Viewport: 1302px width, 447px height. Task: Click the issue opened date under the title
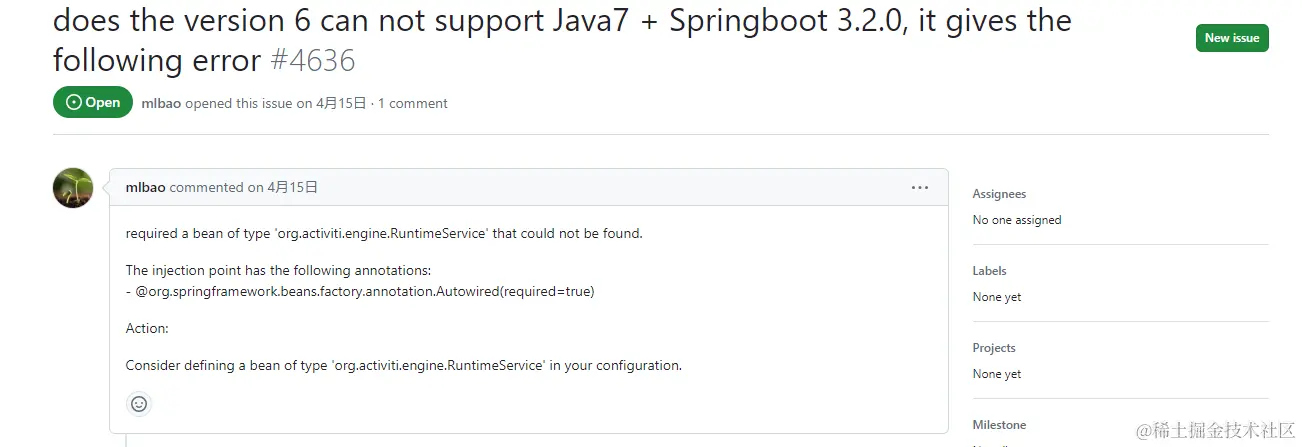click(x=341, y=103)
